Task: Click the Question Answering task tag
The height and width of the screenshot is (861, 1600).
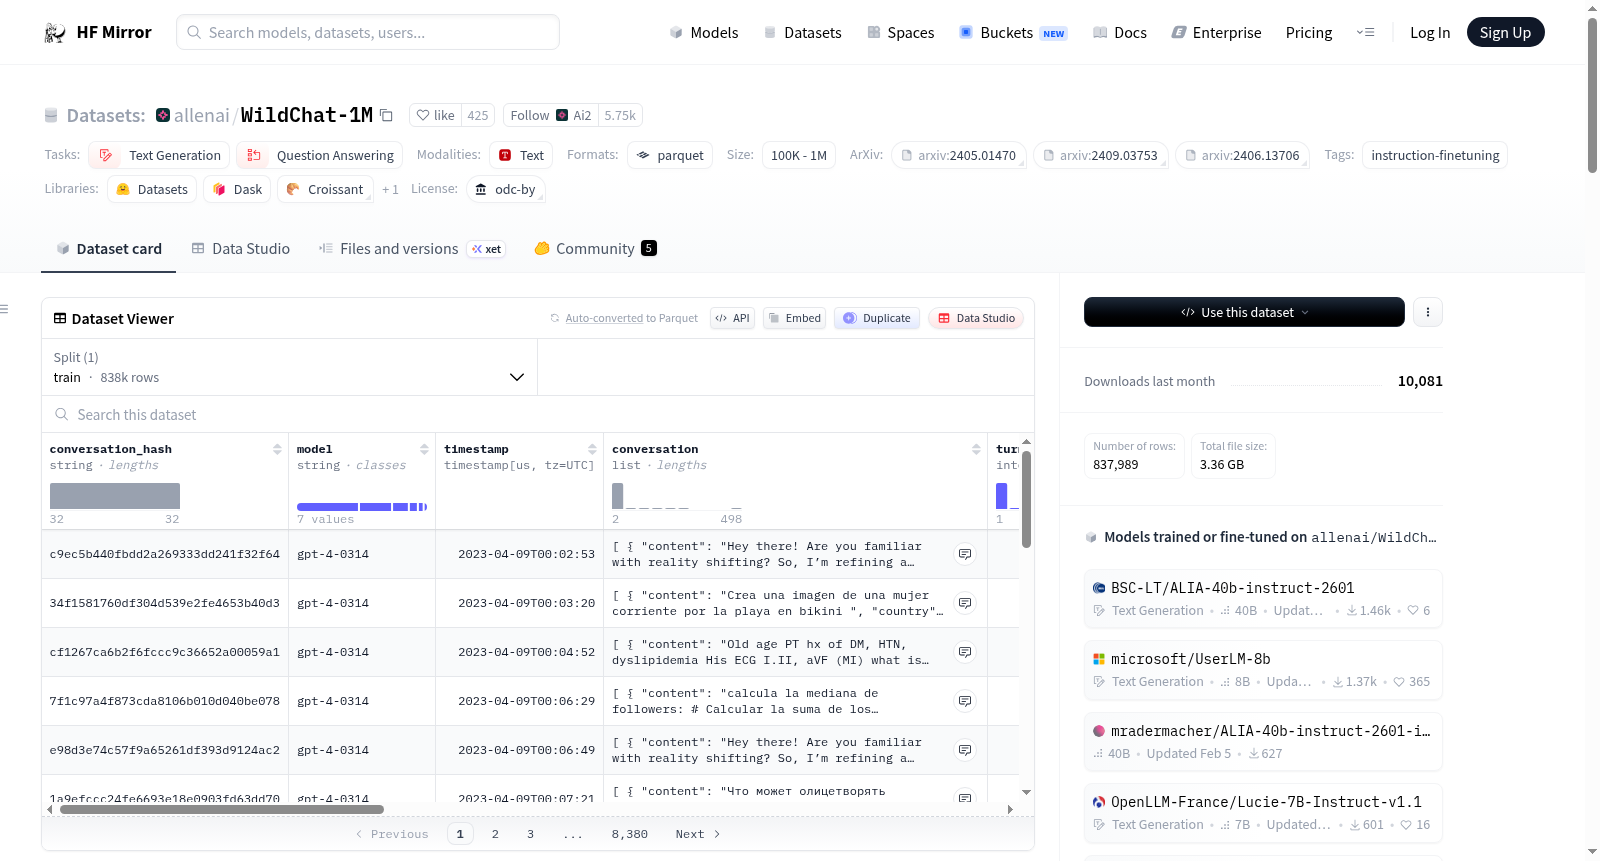Action: click(x=320, y=155)
